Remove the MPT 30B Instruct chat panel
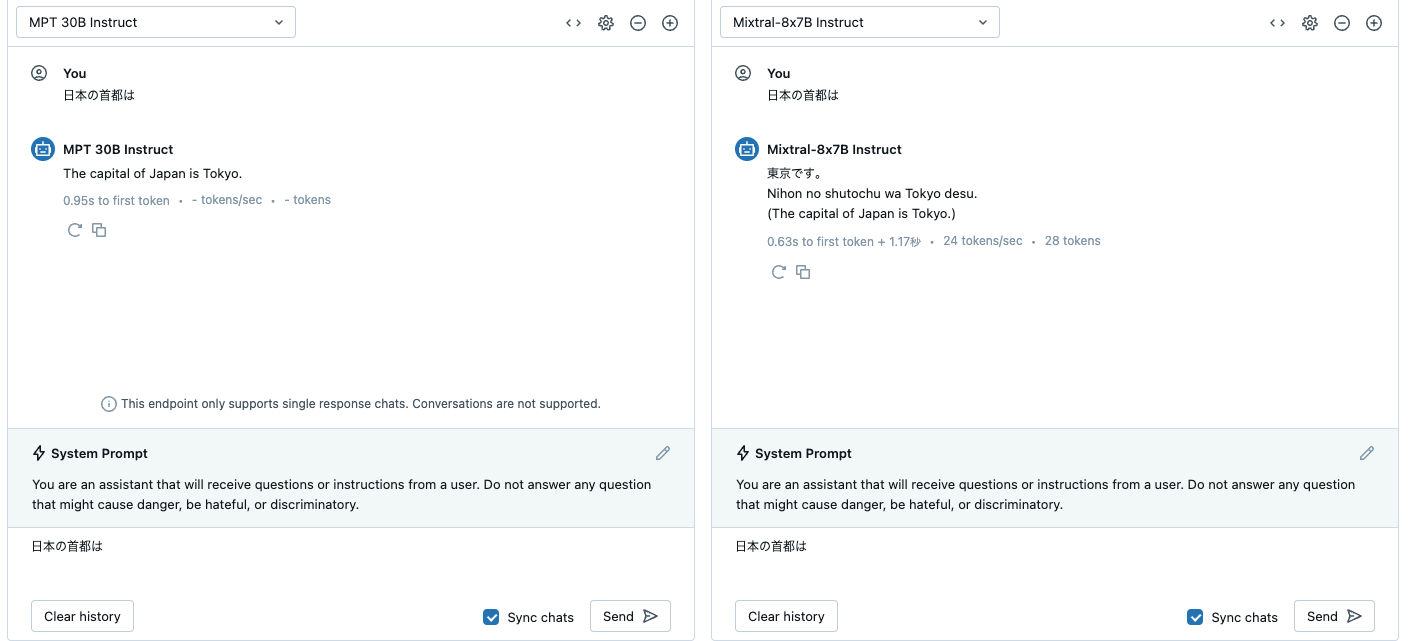 point(638,23)
